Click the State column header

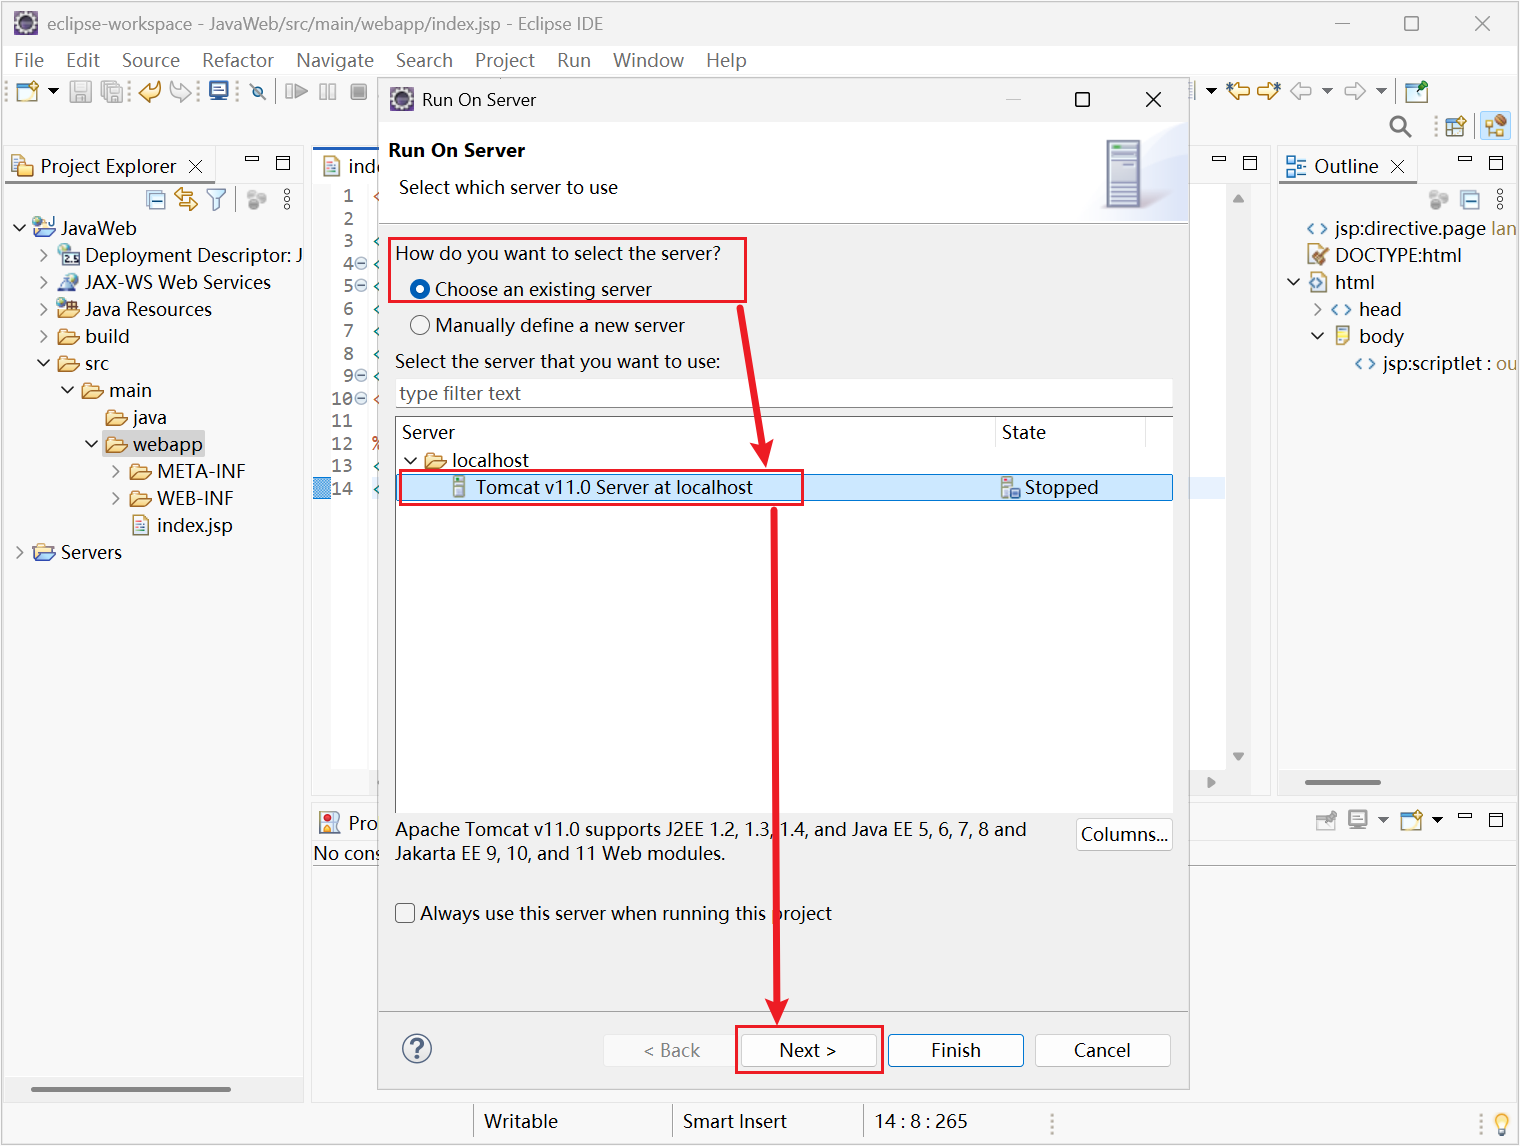point(1071,432)
